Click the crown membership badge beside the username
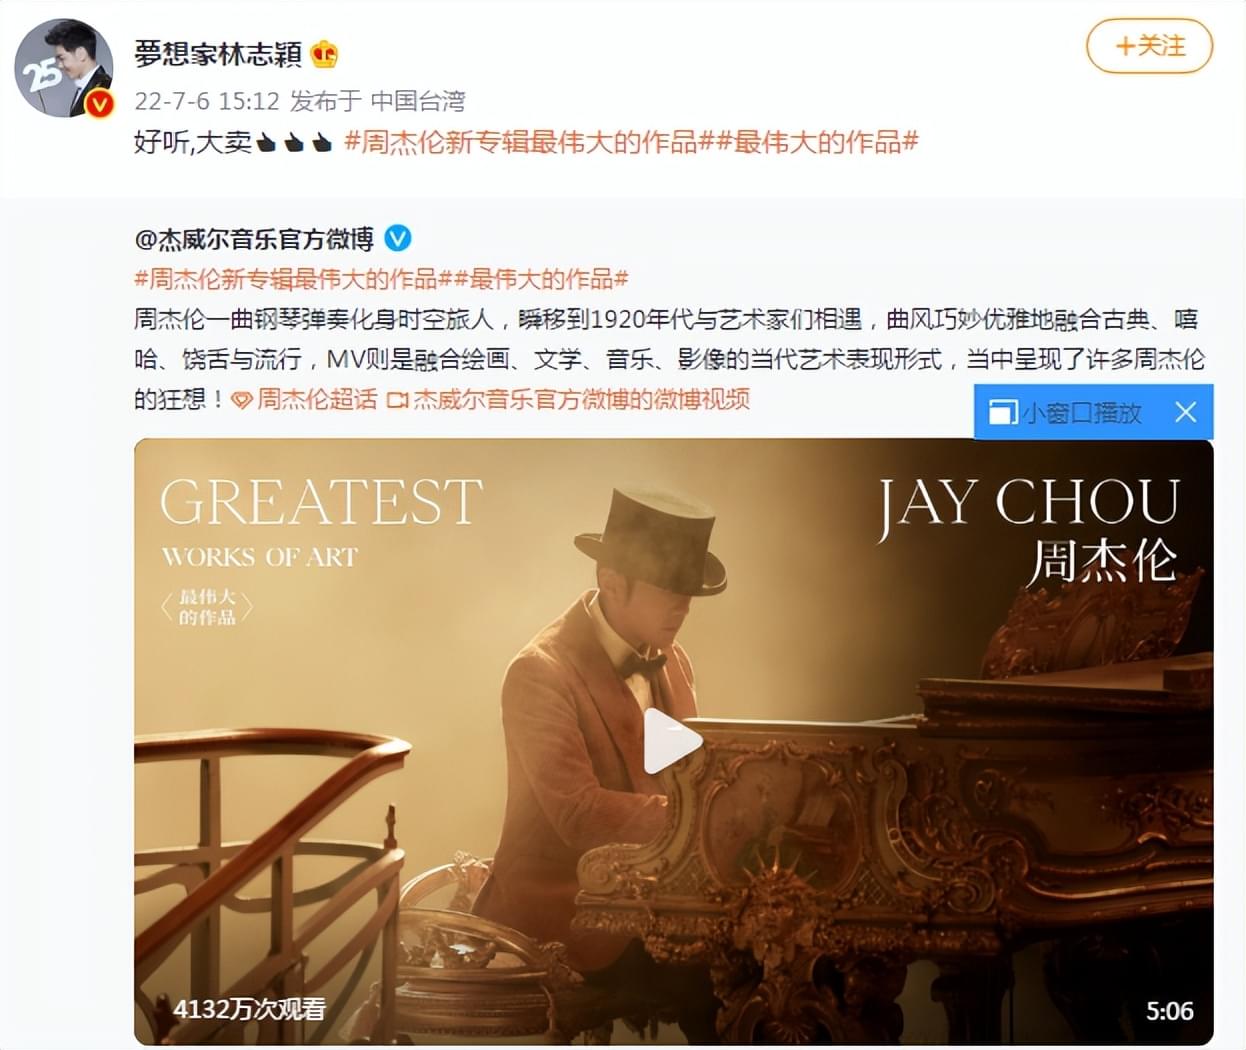 click(x=325, y=53)
